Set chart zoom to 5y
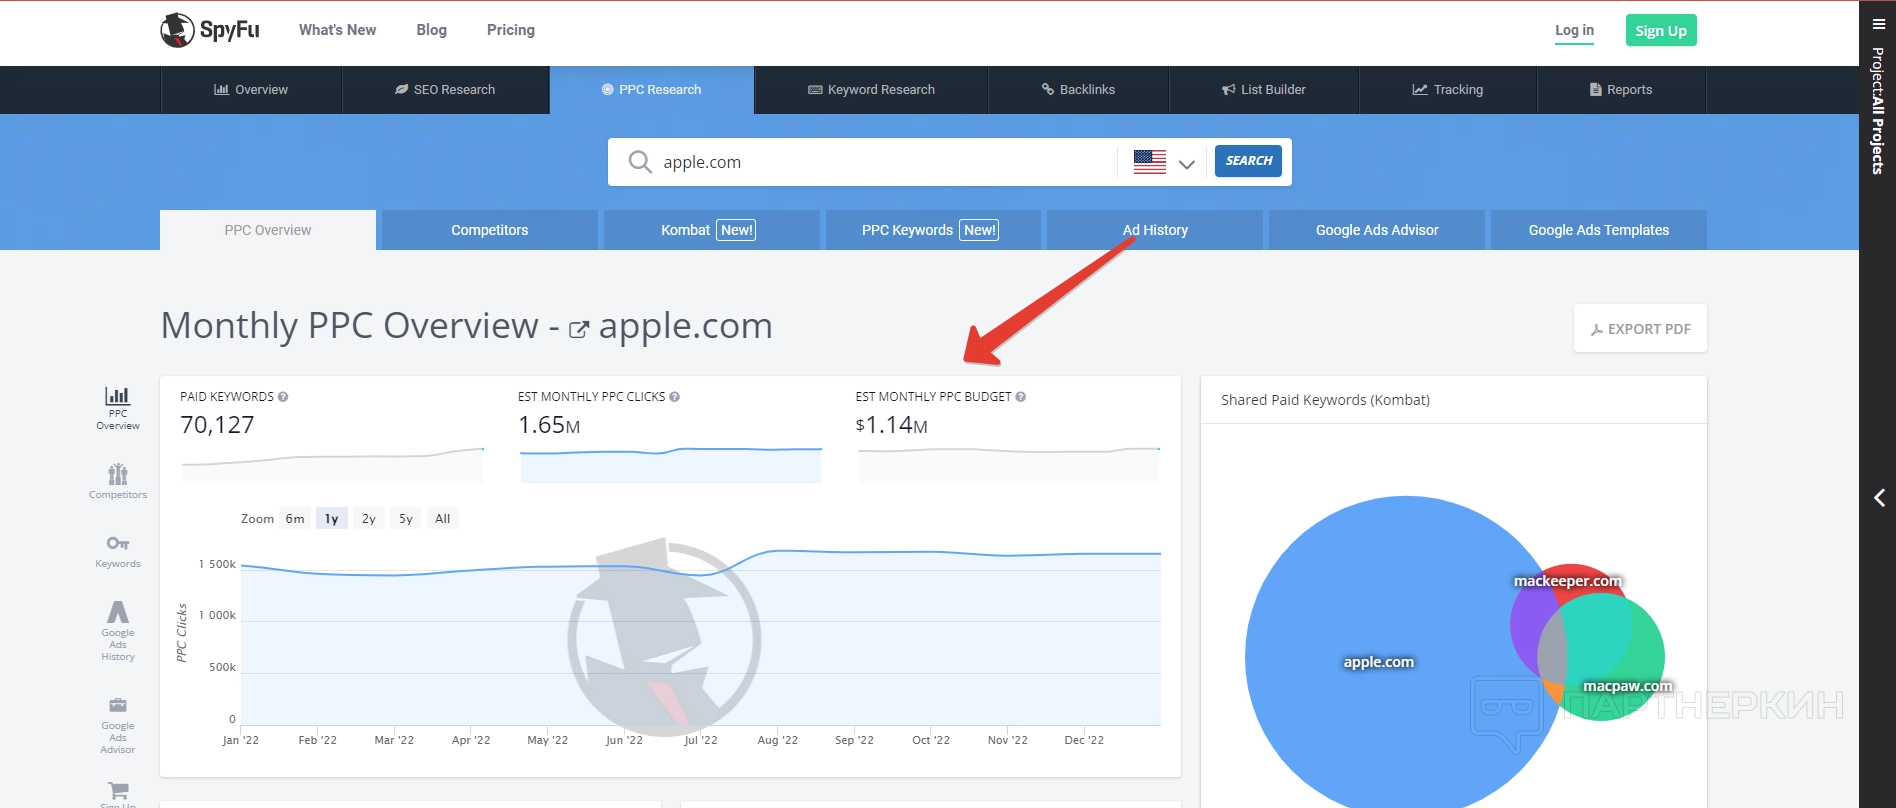1896x808 pixels. [406, 519]
